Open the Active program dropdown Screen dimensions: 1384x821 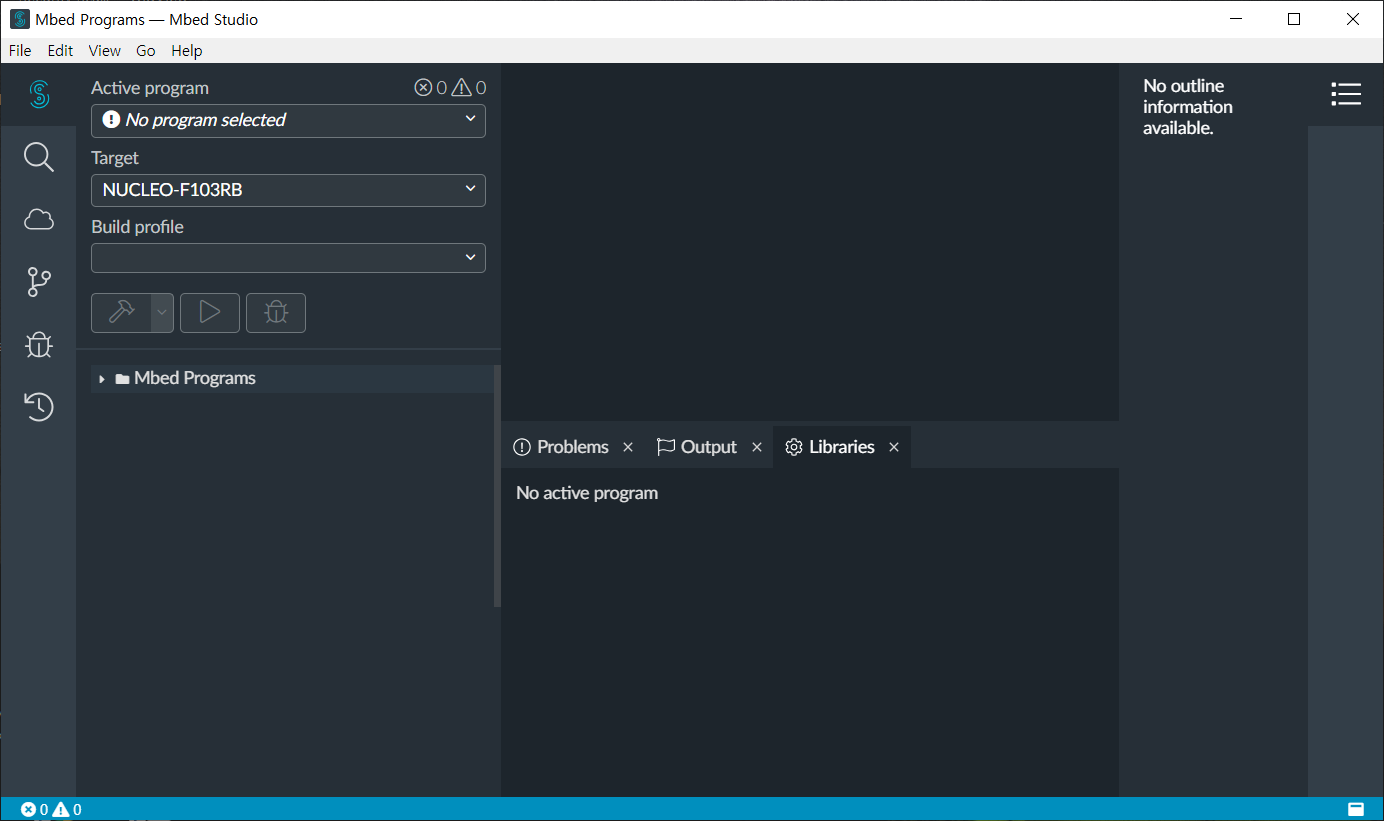coord(288,121)
